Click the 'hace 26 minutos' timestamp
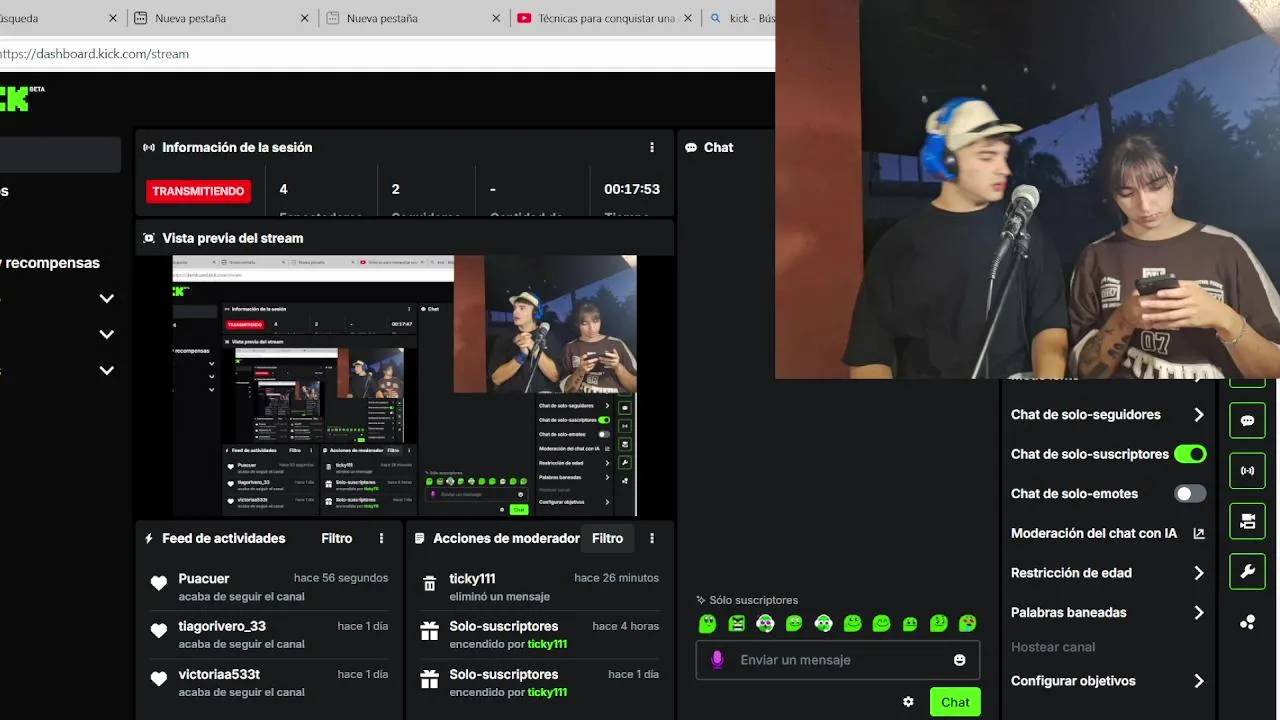 [617, 578]
